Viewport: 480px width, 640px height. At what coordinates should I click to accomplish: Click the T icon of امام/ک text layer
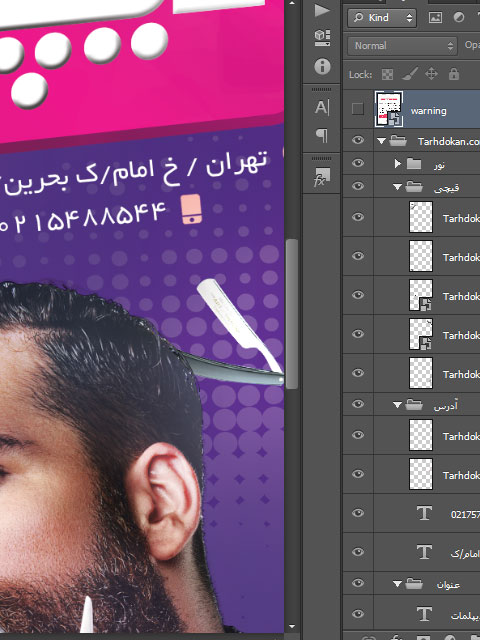424,552
